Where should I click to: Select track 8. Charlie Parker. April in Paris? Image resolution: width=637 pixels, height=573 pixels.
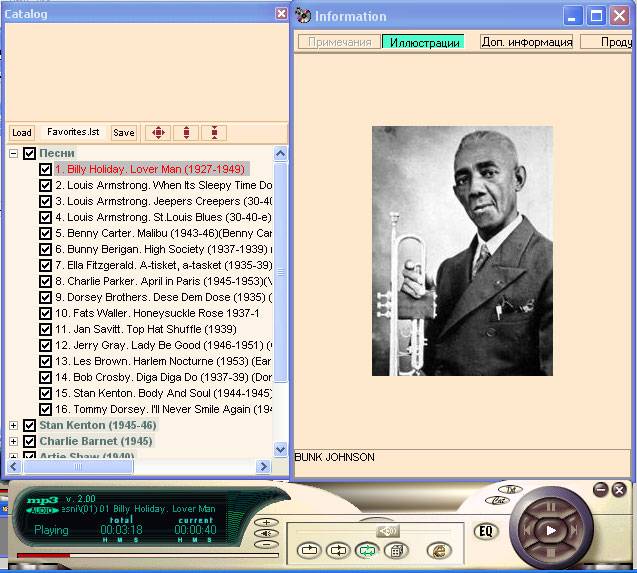(x=163, y=281)
